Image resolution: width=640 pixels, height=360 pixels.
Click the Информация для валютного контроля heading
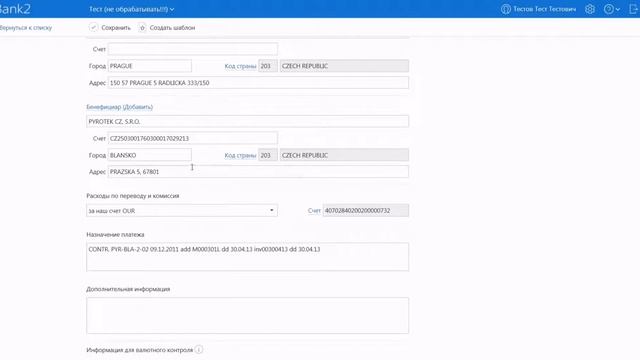pyautogui.click(x=139, y=350)
